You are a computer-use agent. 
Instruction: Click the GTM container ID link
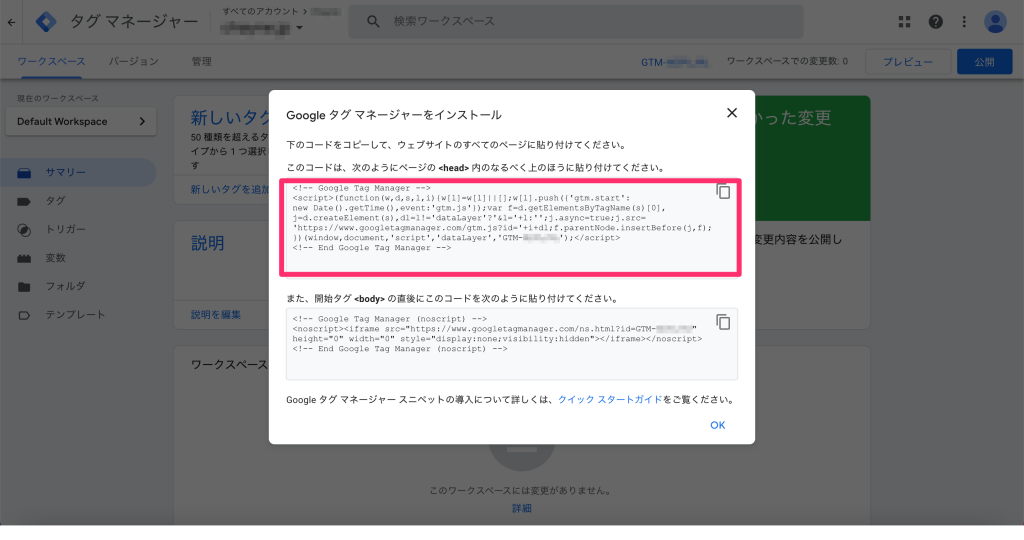click(674, 62)
